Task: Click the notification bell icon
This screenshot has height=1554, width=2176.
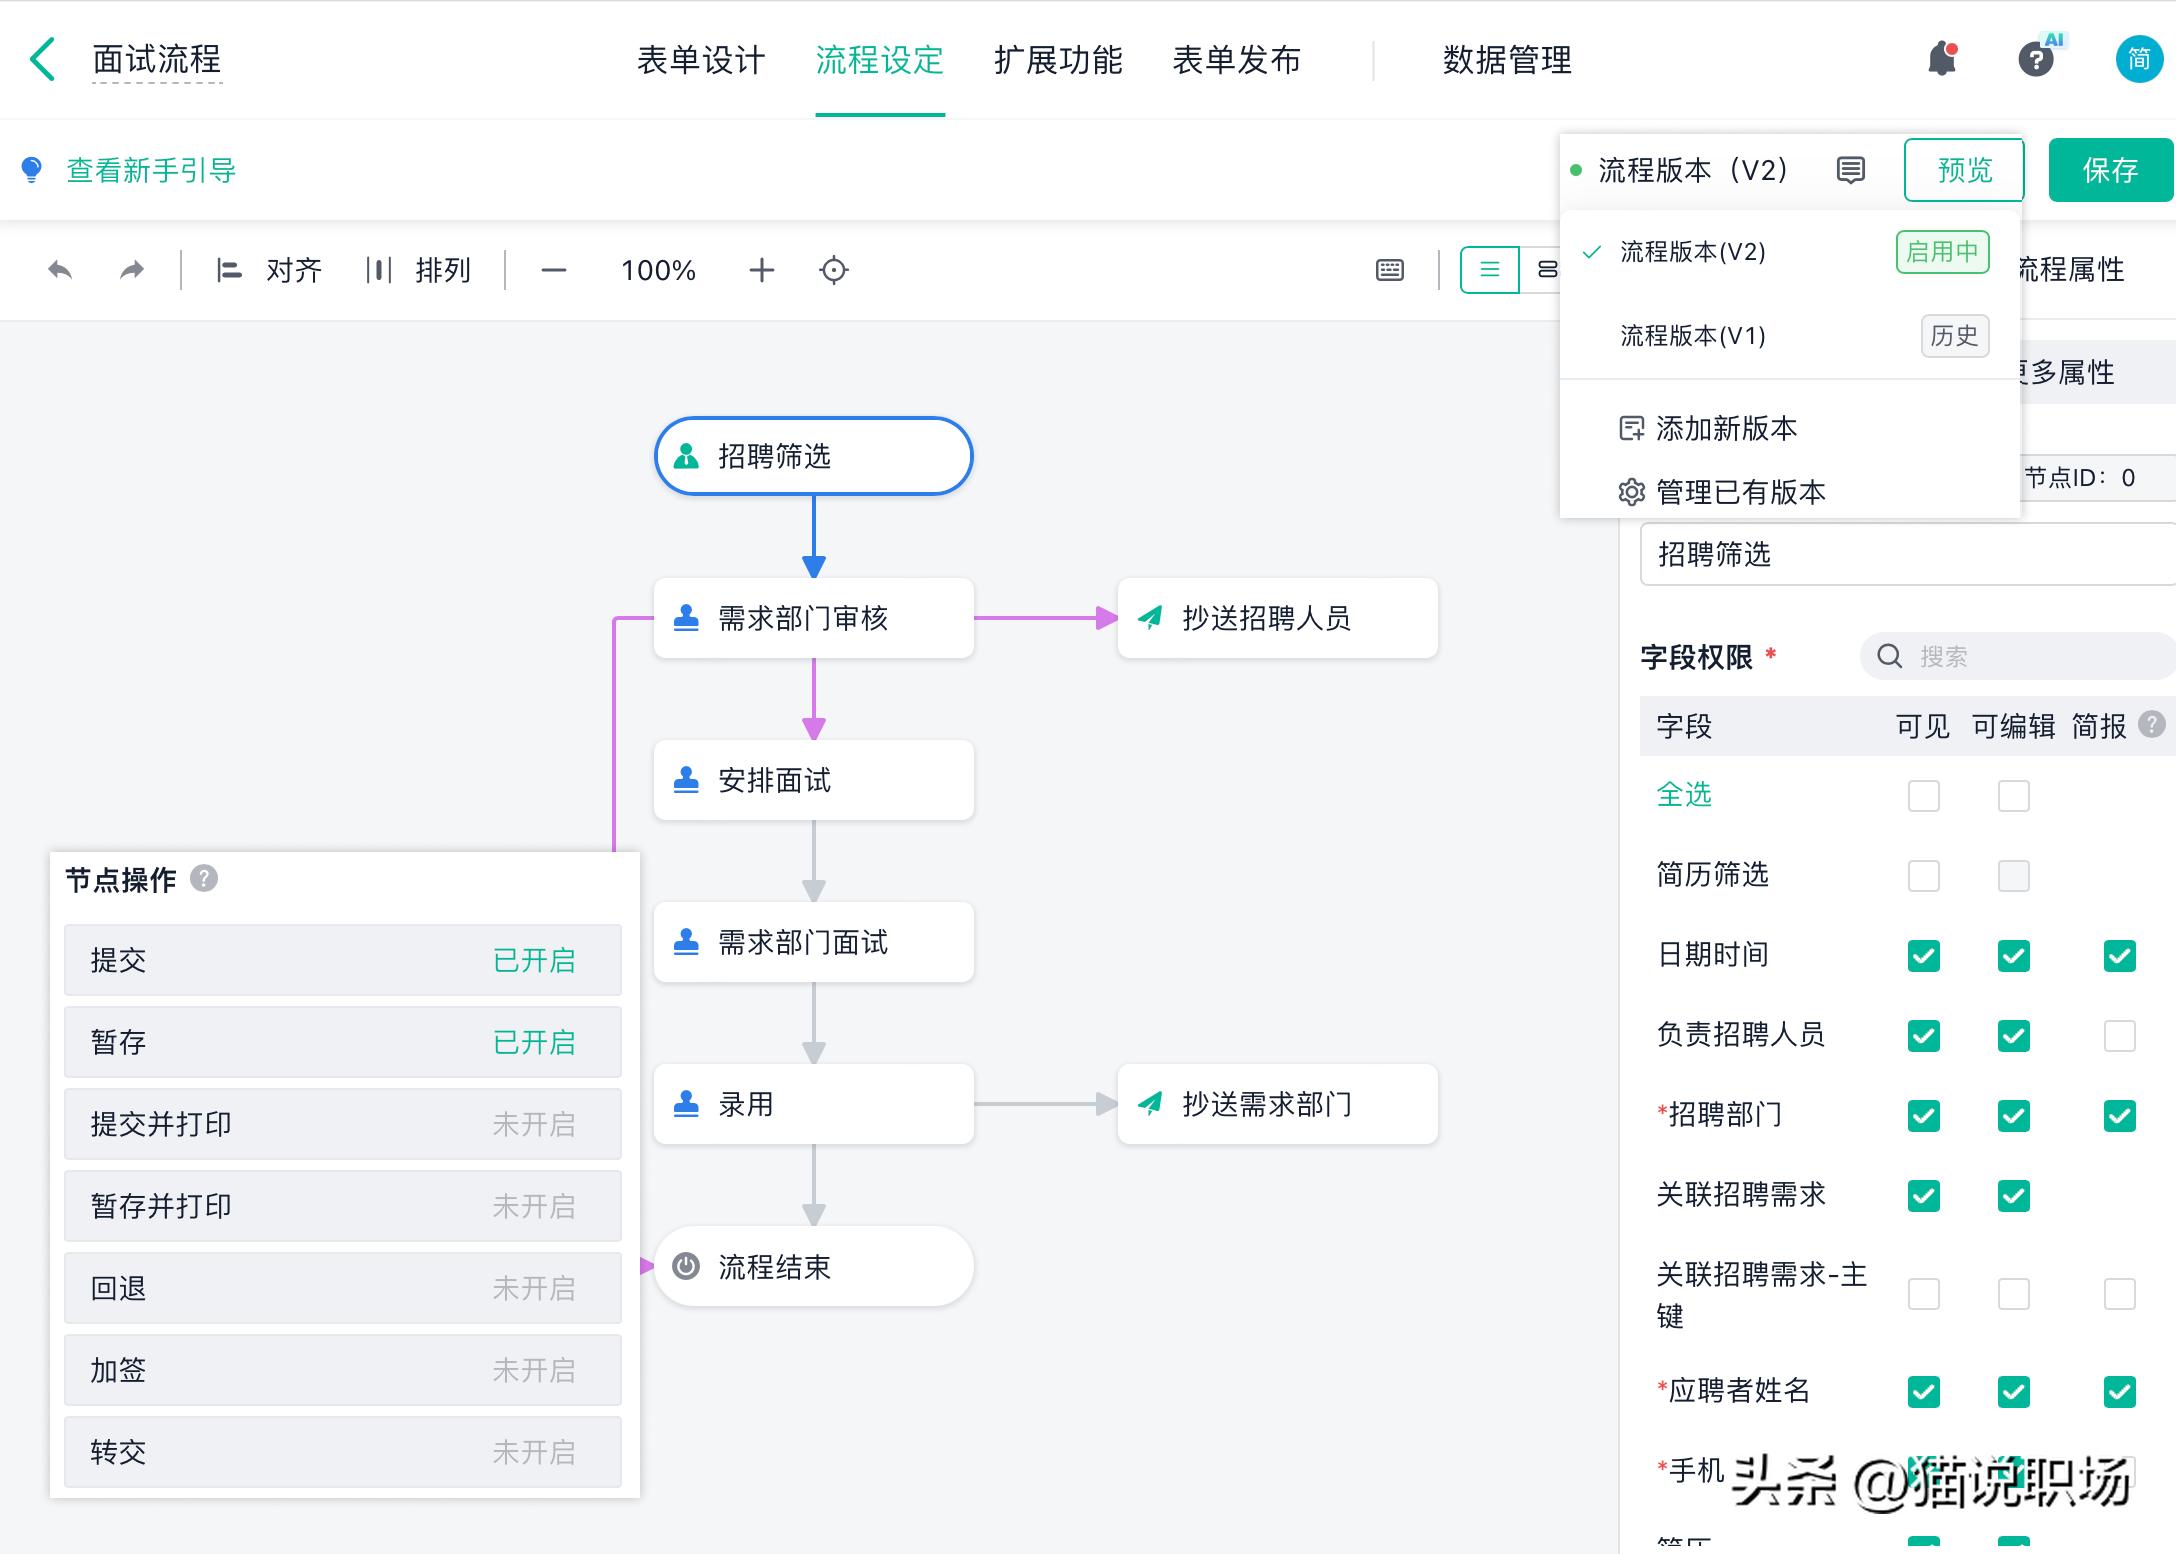Action: point(1942,59)
